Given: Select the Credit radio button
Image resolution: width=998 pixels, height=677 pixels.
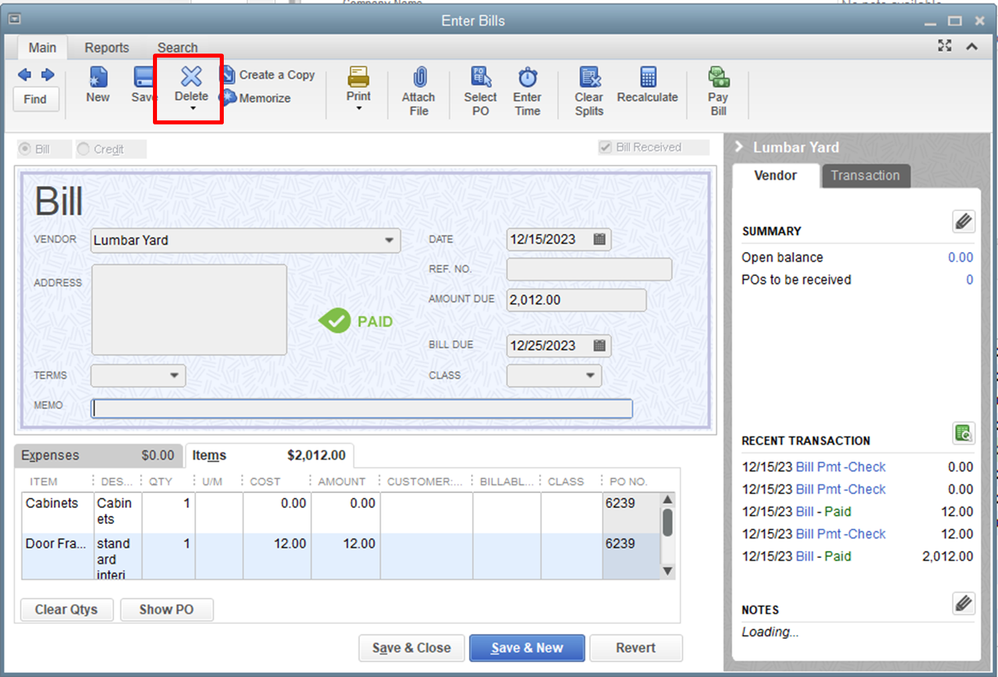Looking at the screenshot, I should coord(83,149).
